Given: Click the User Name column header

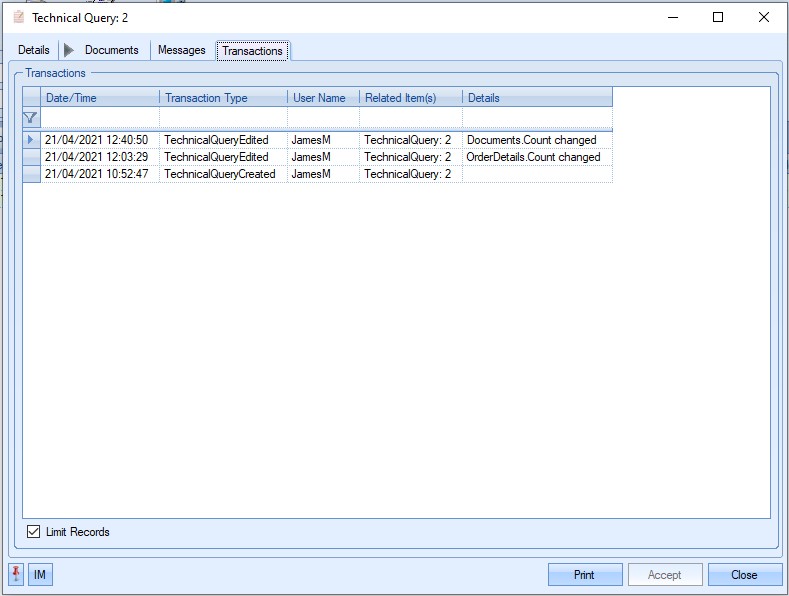Looking at the screenshot, I should (x=322, y=98).
